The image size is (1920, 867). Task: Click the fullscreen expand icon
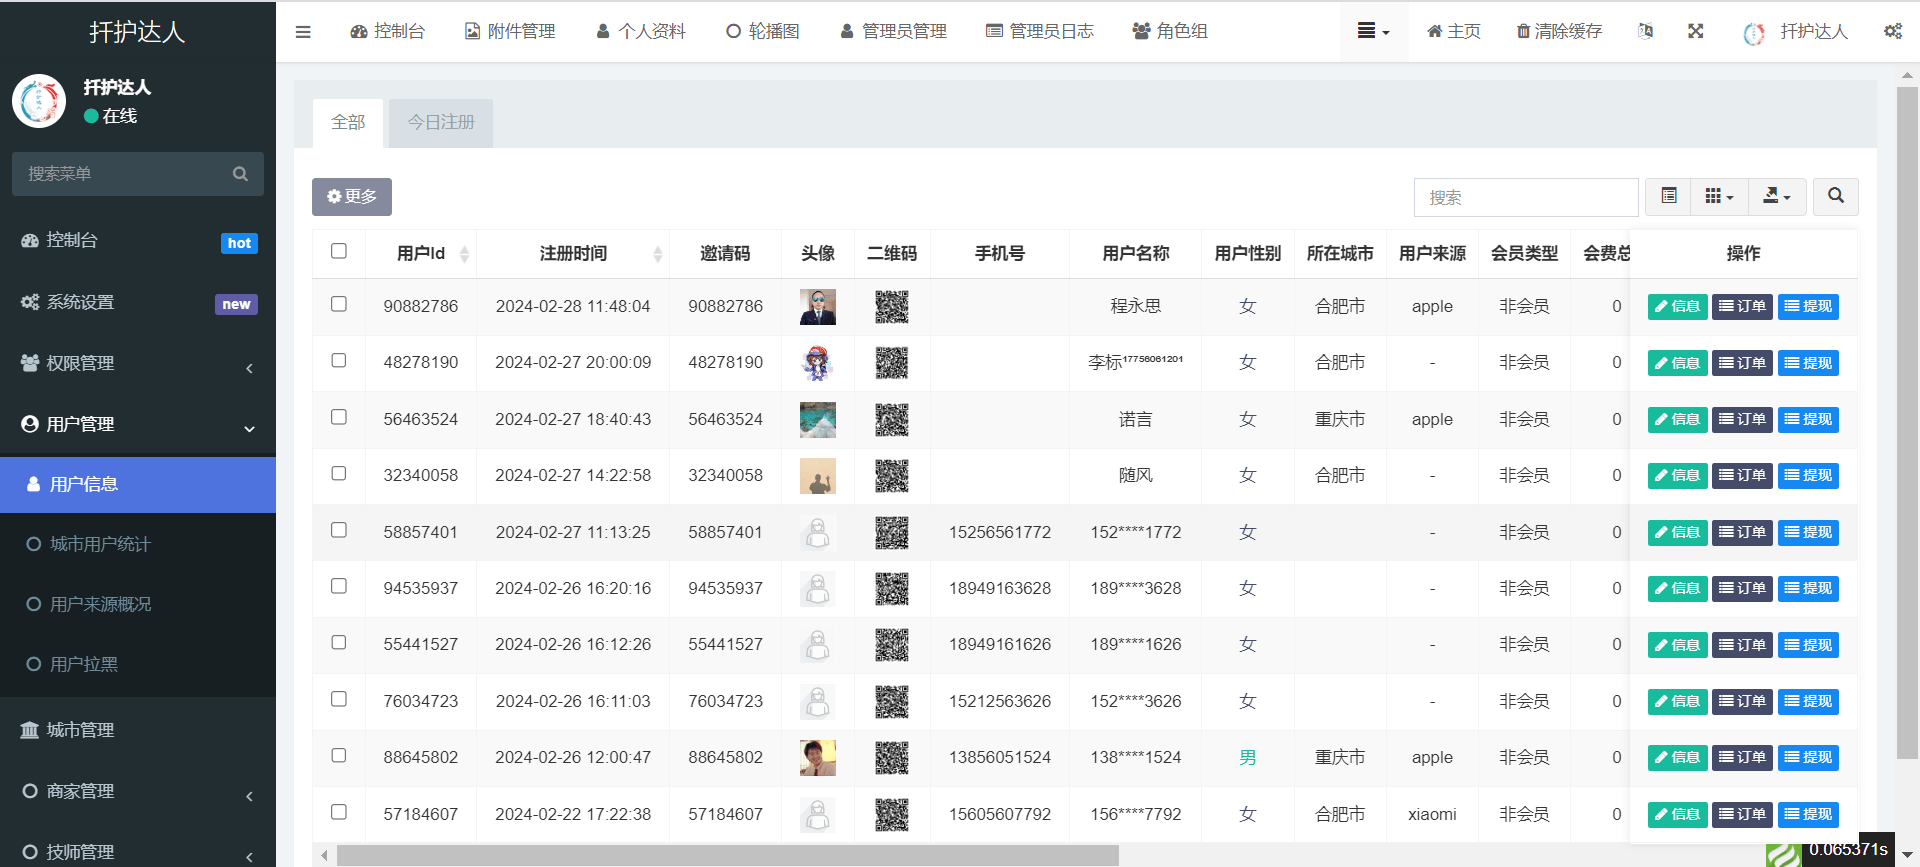(x=1695, y=31)
